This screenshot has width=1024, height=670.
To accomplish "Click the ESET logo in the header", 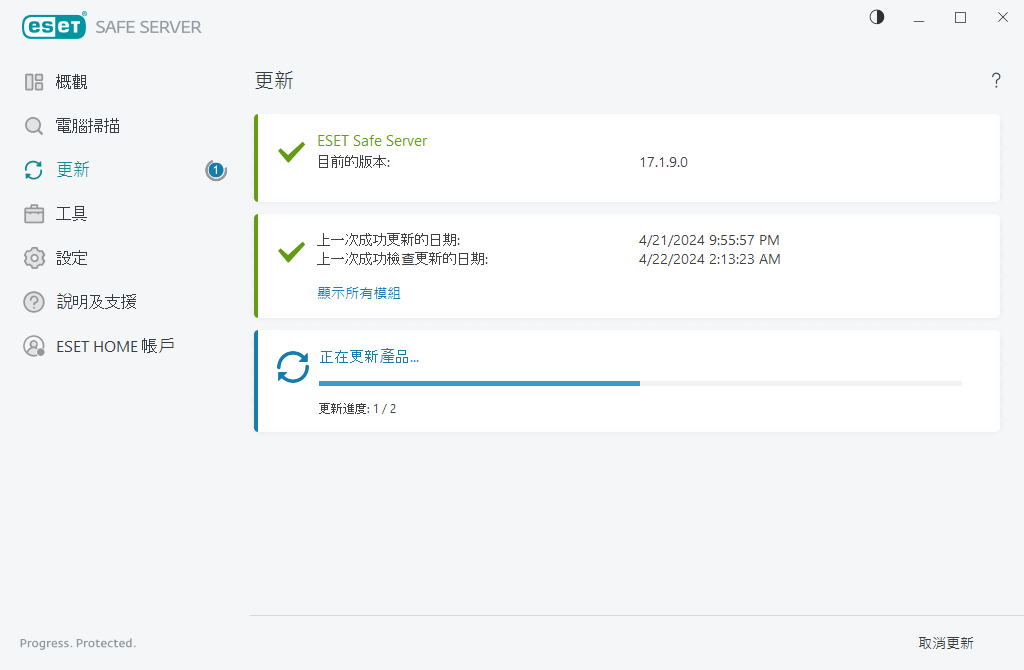I will point(52,26).
